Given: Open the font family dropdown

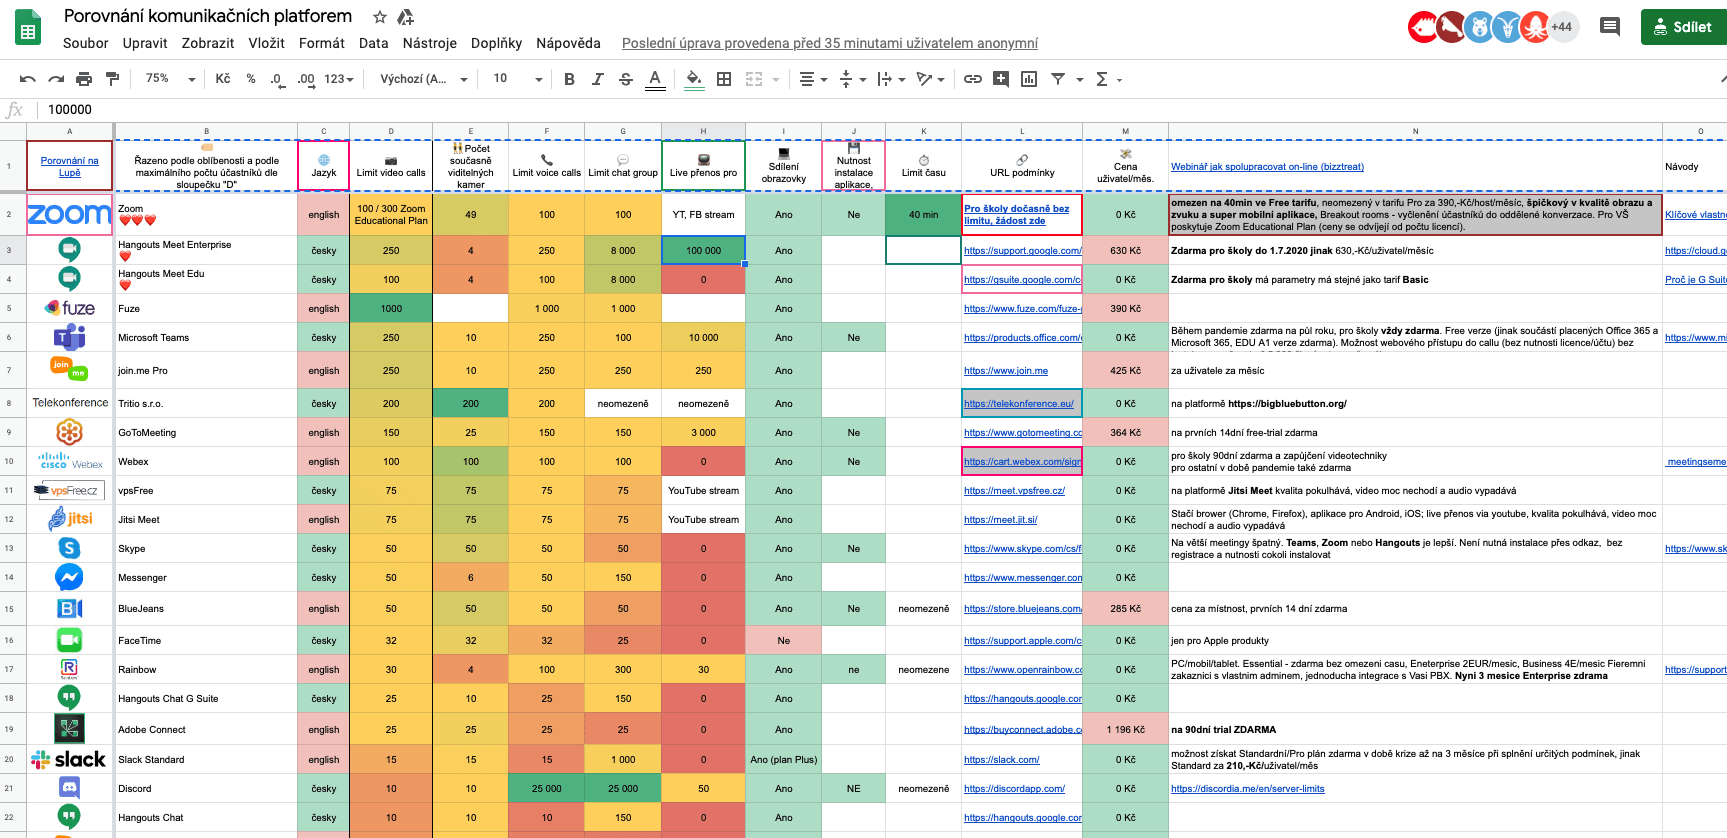Looking at the screenshot, I should coord(423,79).
